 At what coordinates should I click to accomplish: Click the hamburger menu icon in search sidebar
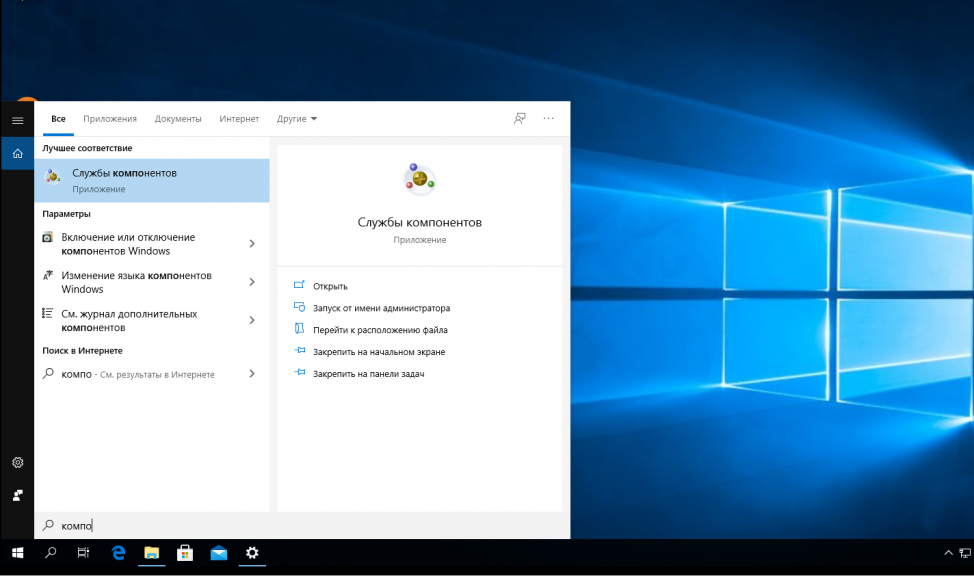(x=17, y=120)
